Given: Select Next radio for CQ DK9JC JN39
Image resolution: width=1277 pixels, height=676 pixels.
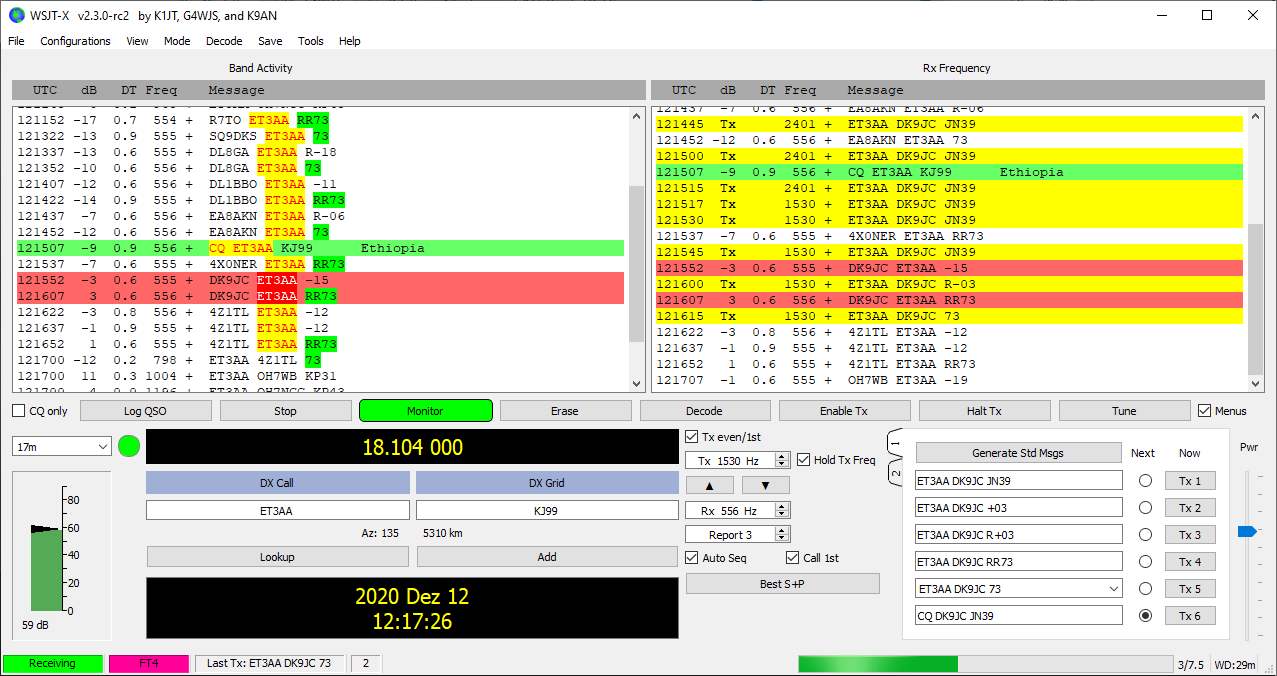Looking at the screenshot, I should [1145, 616].
